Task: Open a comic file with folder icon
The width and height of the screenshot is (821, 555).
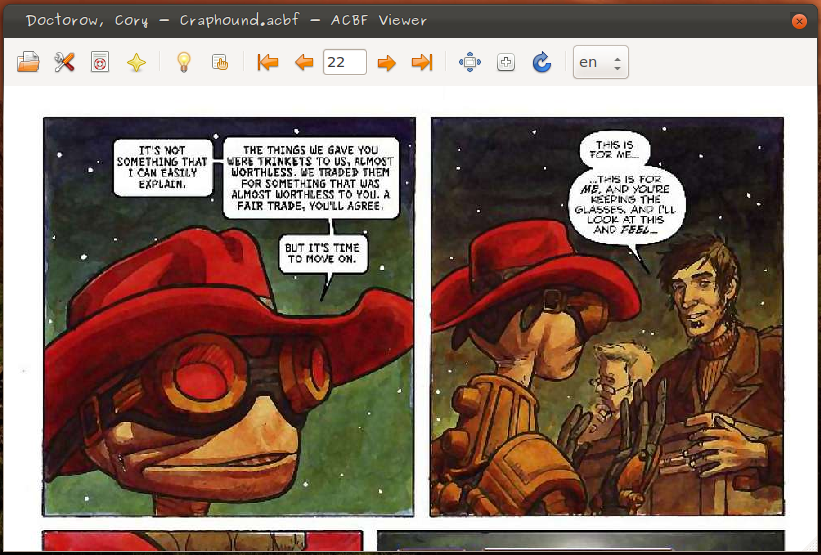Action: point(28,62)
